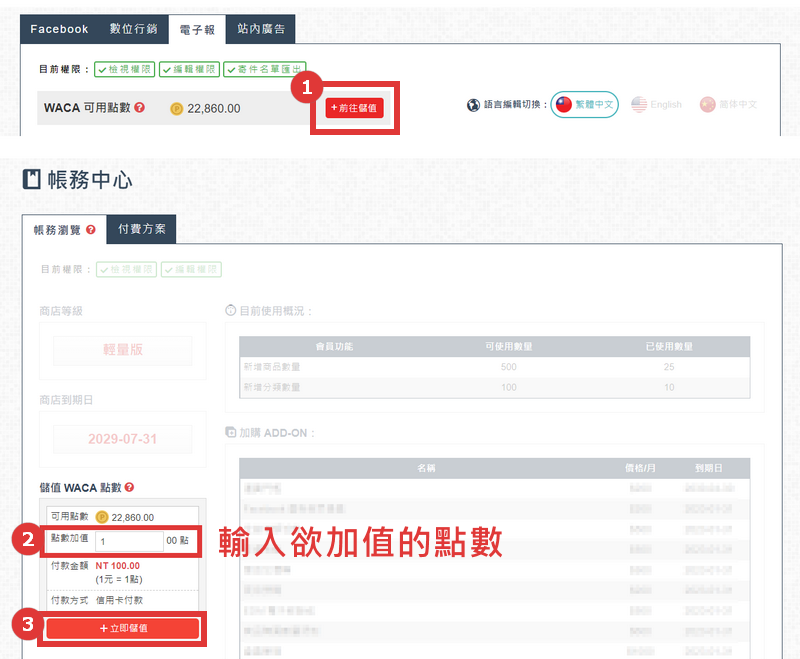Click the 到期日 column header
The height and width of the screenshot is (659, 800).
click(x=709, y=468)
